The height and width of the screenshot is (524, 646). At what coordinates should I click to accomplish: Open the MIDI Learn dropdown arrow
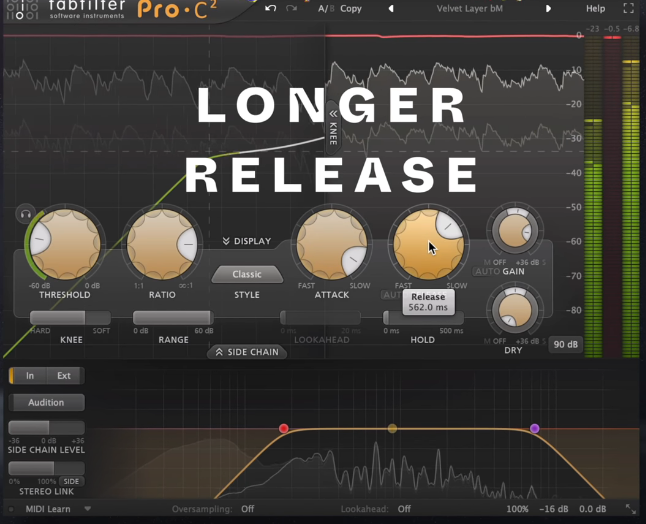point(87,509)
